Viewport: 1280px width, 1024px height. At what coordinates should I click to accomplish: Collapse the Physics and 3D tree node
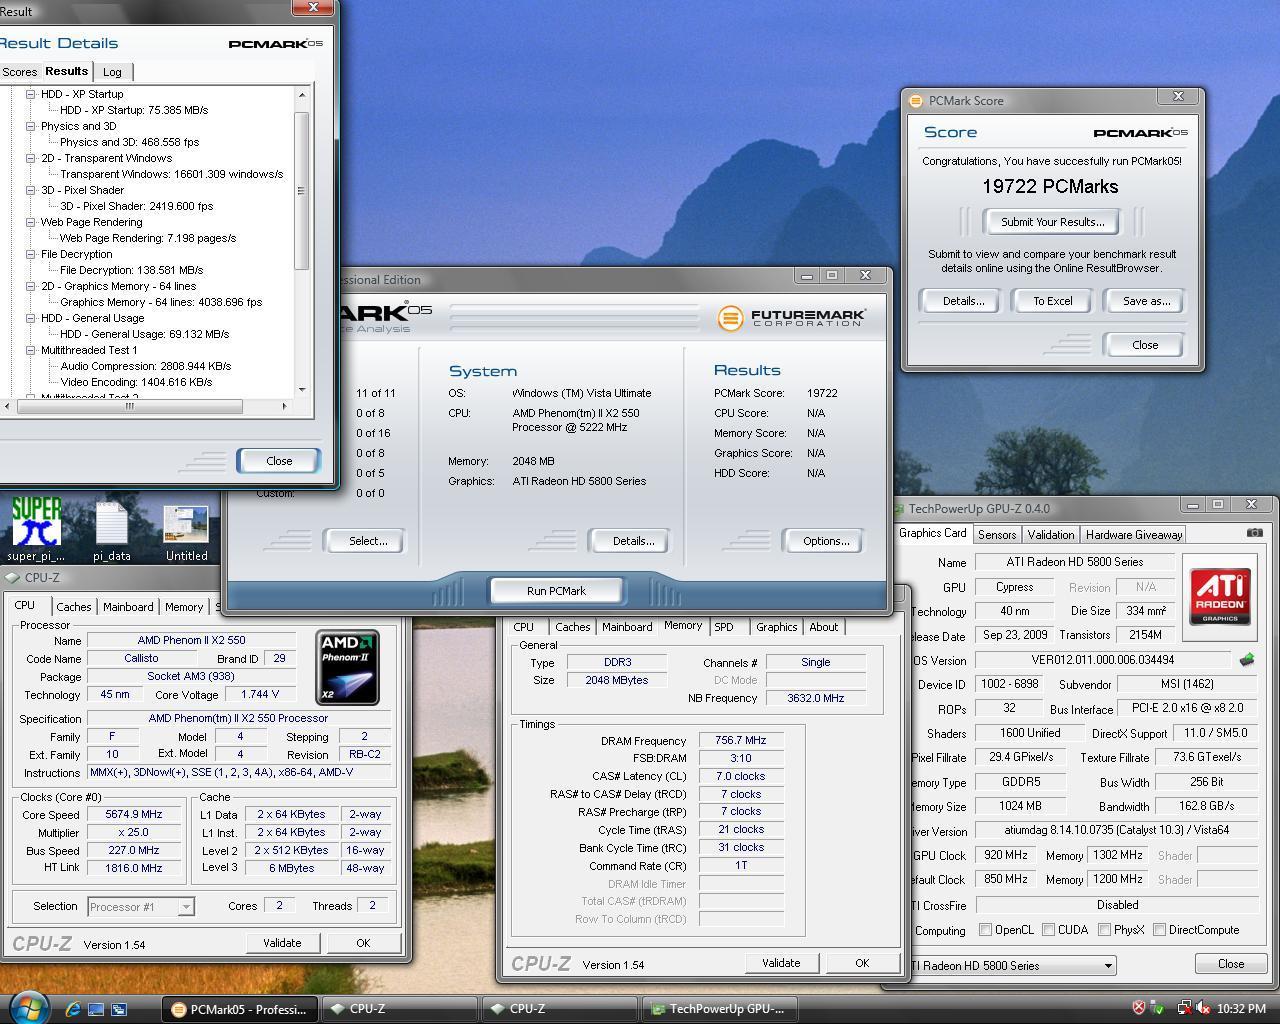click(x=30, y=126)
